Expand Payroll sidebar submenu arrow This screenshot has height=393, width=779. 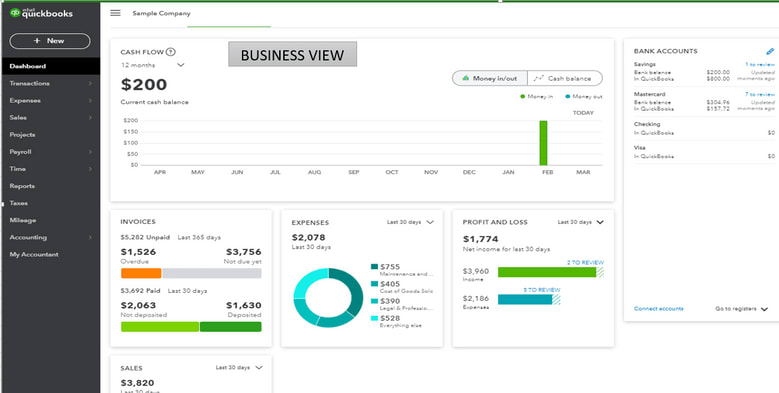[x=90, y=152]
